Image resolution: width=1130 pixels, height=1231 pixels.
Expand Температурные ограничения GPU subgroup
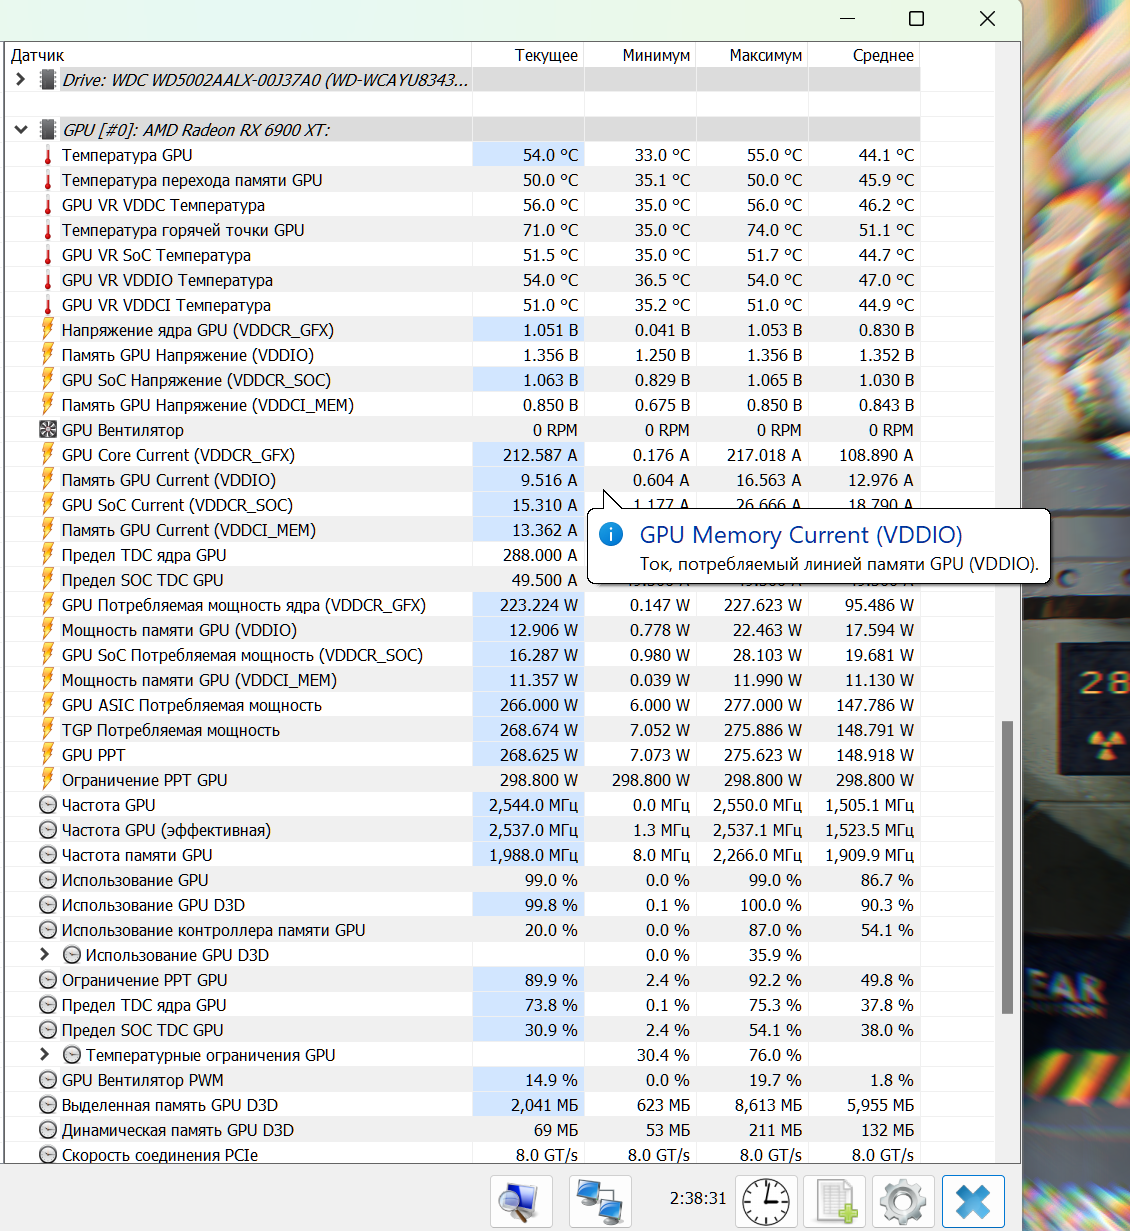(x=44, y=1055)
